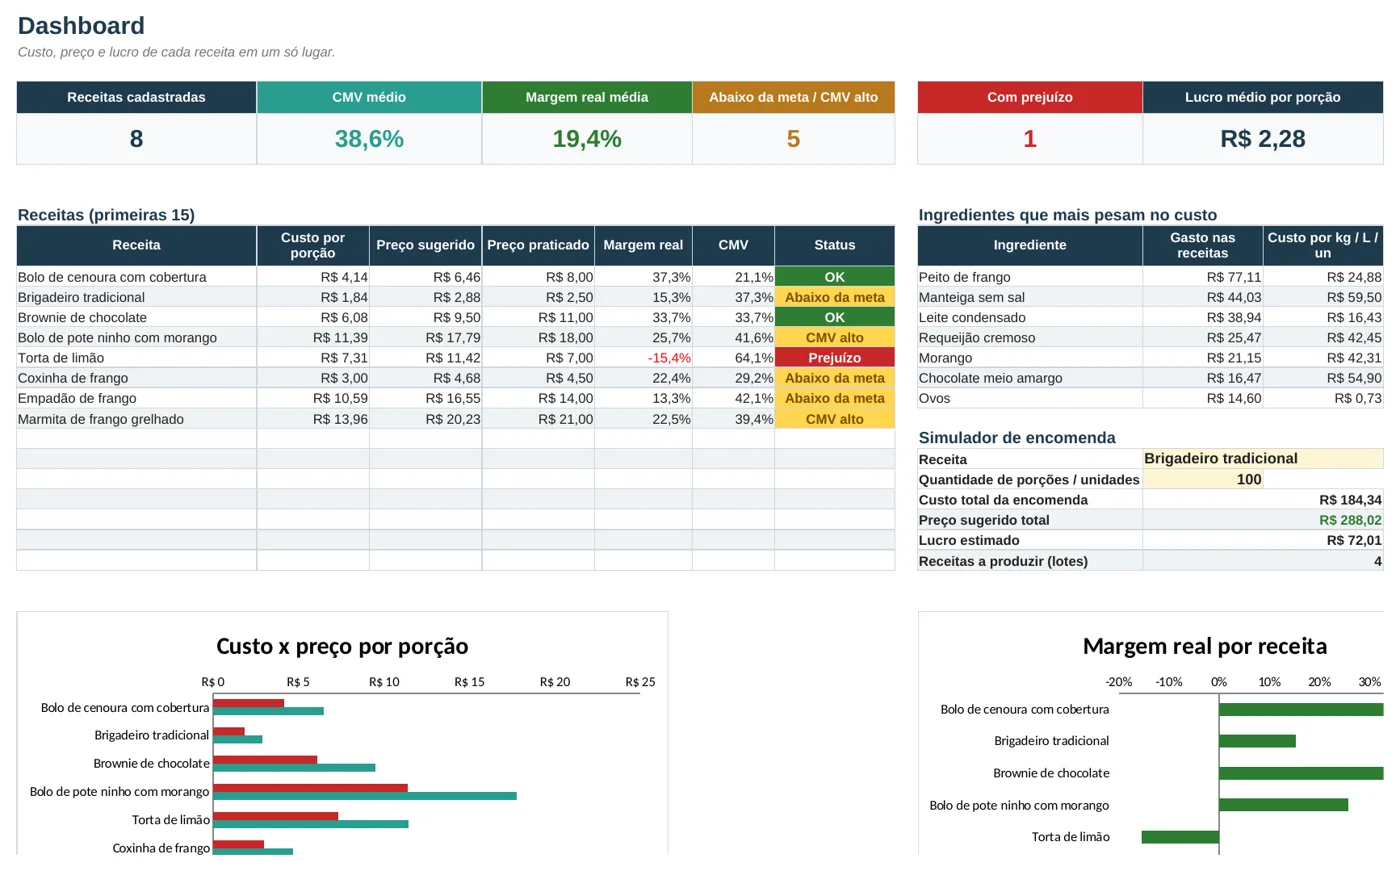Select the negative Torta de limão margin bar

[x=1180, y=837]
